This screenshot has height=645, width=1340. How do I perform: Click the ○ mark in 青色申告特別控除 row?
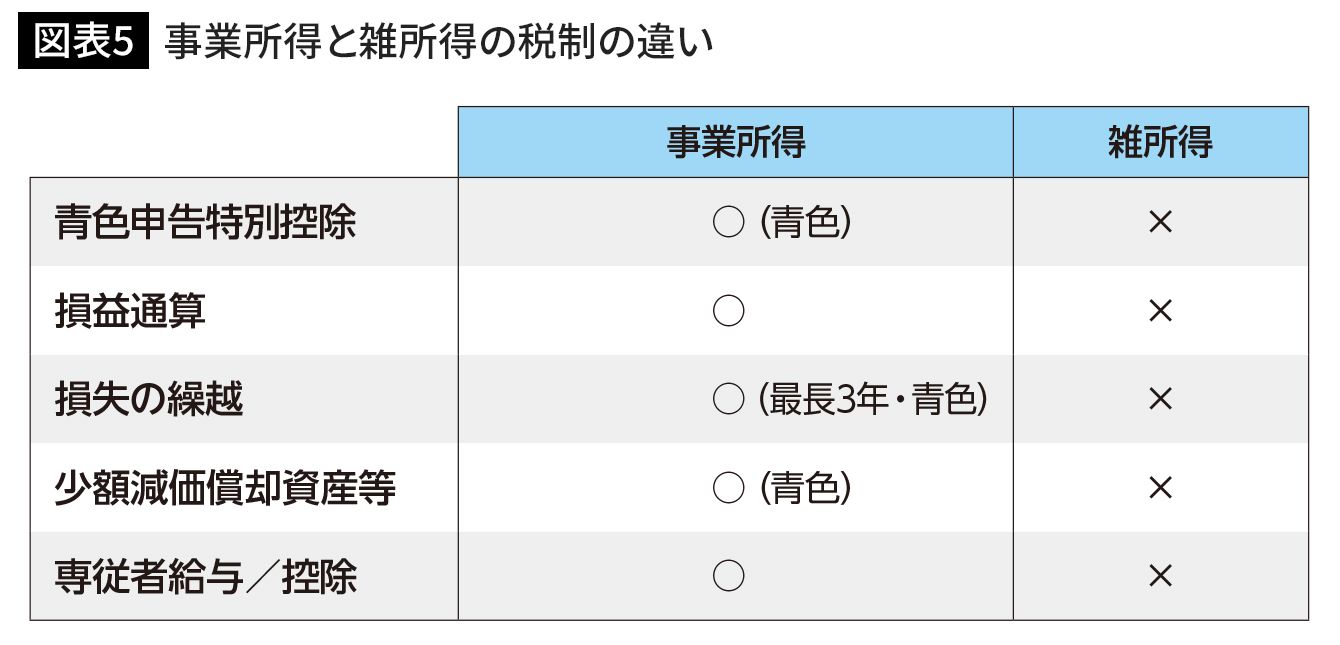(728, 223)
